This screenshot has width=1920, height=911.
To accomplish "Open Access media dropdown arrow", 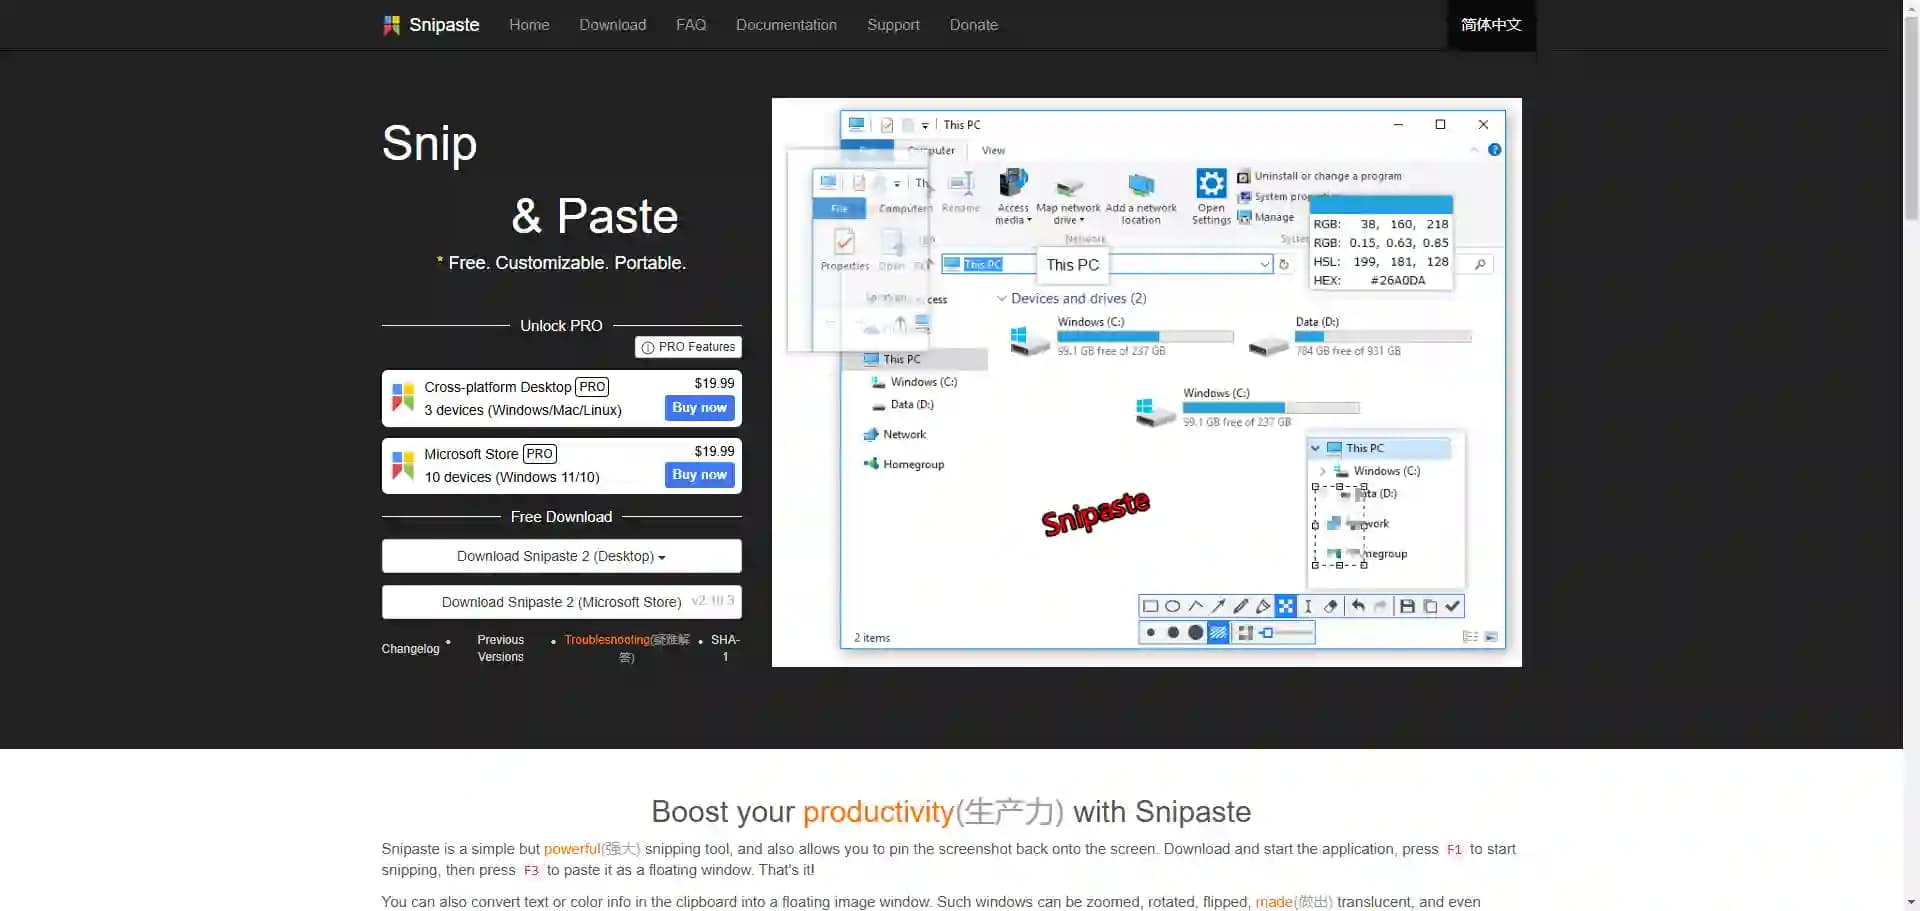I will click(1029, 220).
